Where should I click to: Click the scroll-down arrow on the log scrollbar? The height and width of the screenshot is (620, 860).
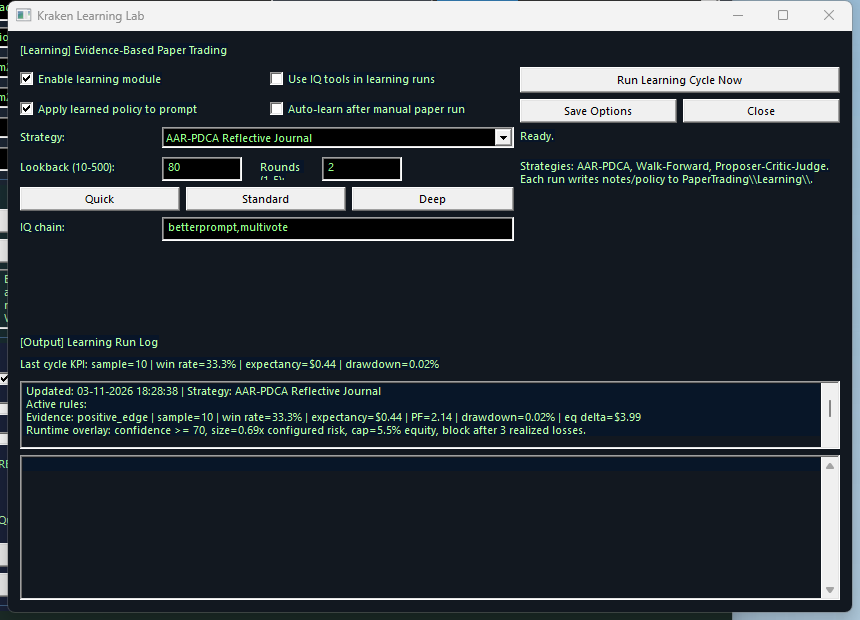pos(831,588)
